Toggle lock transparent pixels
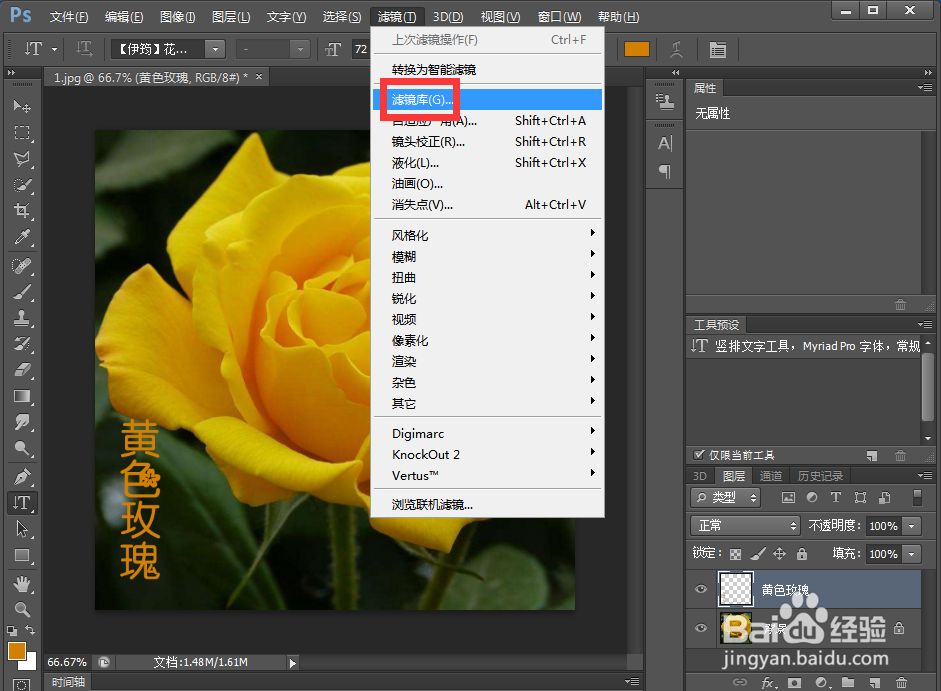 (735, 554)
